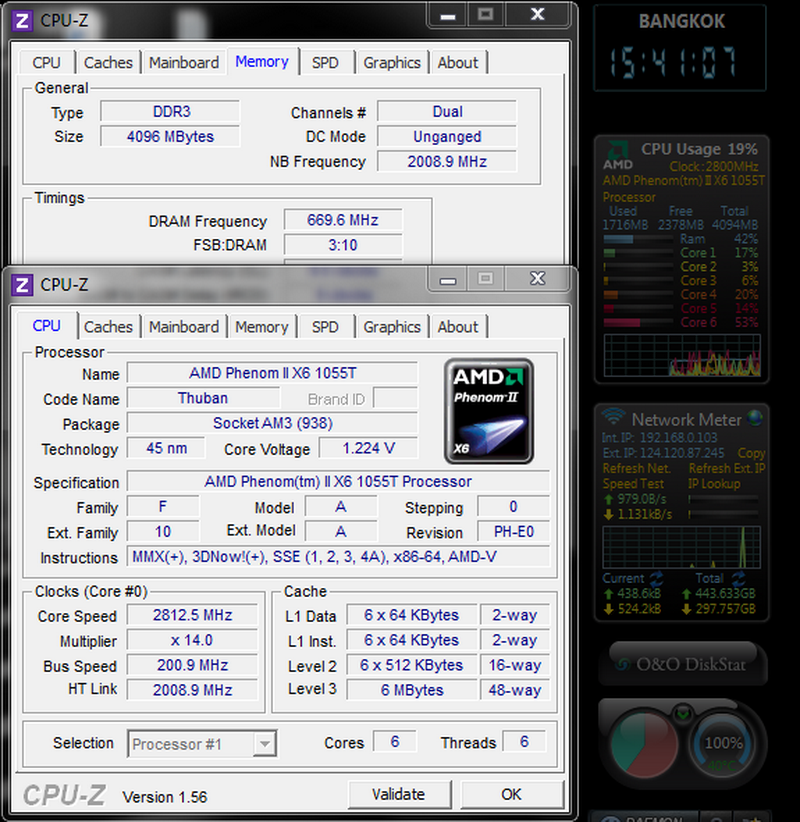Click the 100% circular gauge dial
Viewport: 800px width, 822px height.
coord(723,744)
